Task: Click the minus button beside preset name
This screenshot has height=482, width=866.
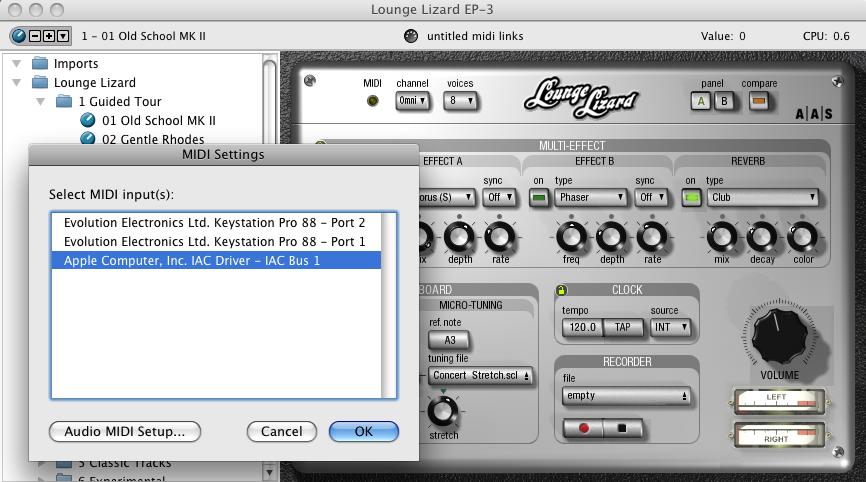Action: click(34, 36)
